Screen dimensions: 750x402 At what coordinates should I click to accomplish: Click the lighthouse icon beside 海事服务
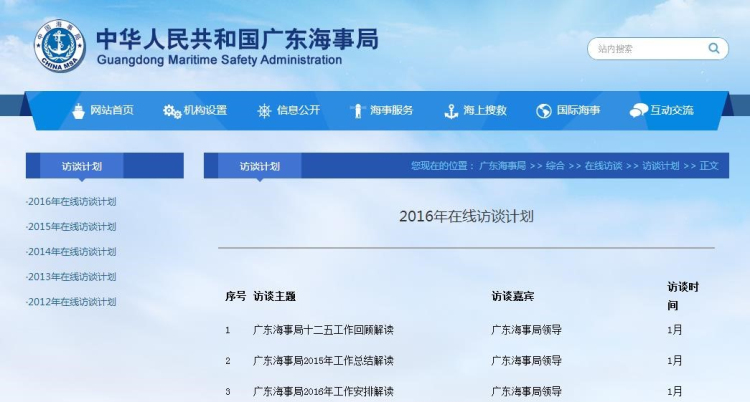tap(357, 111)
